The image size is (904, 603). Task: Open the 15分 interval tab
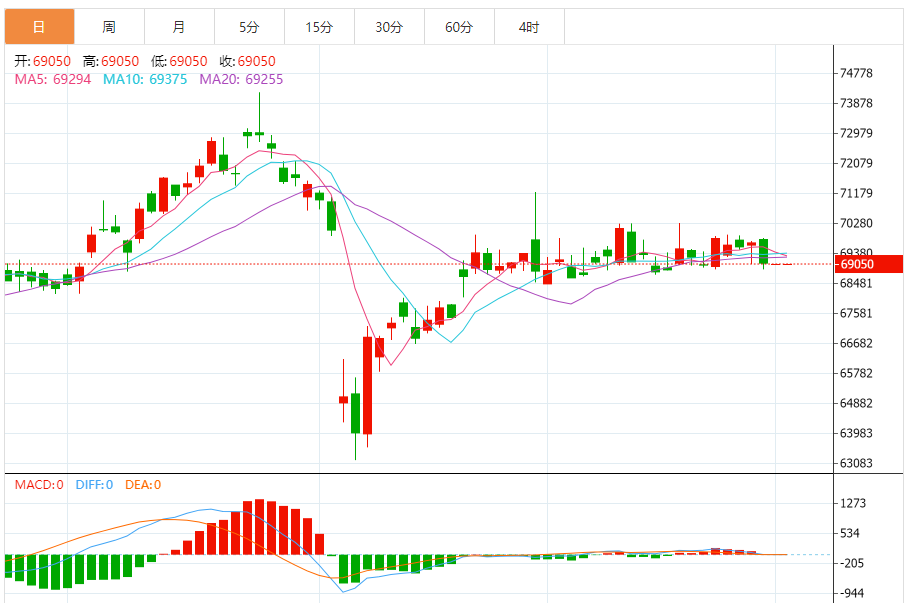click(319, 27)
